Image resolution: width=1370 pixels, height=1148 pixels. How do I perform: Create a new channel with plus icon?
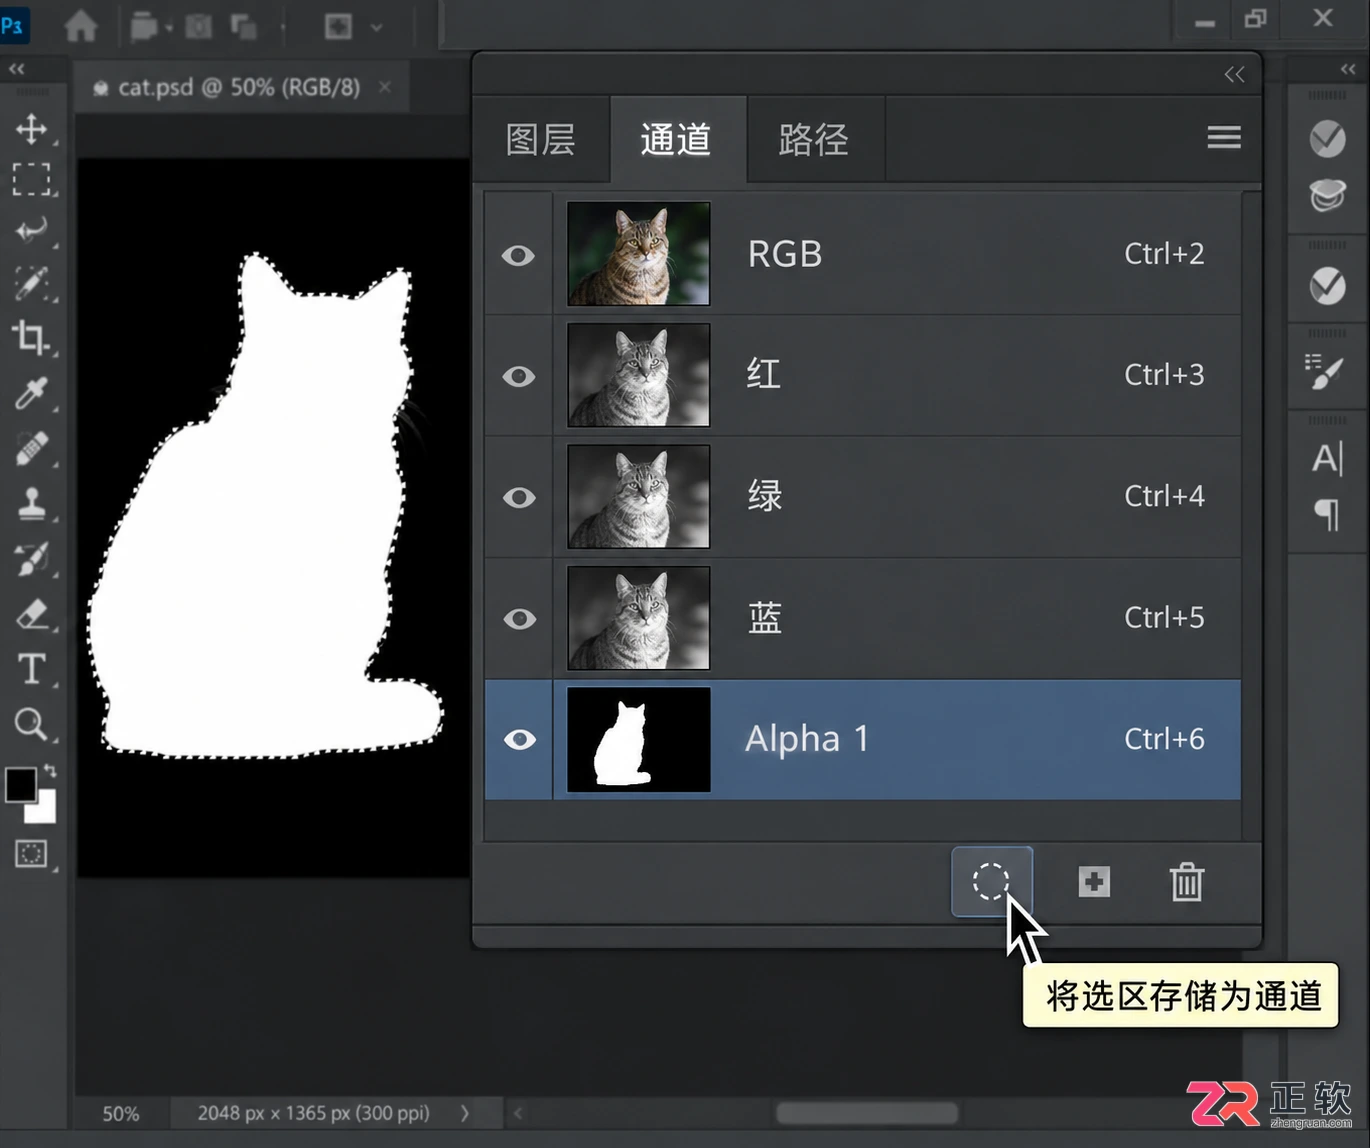click(x=1094, y=882)
